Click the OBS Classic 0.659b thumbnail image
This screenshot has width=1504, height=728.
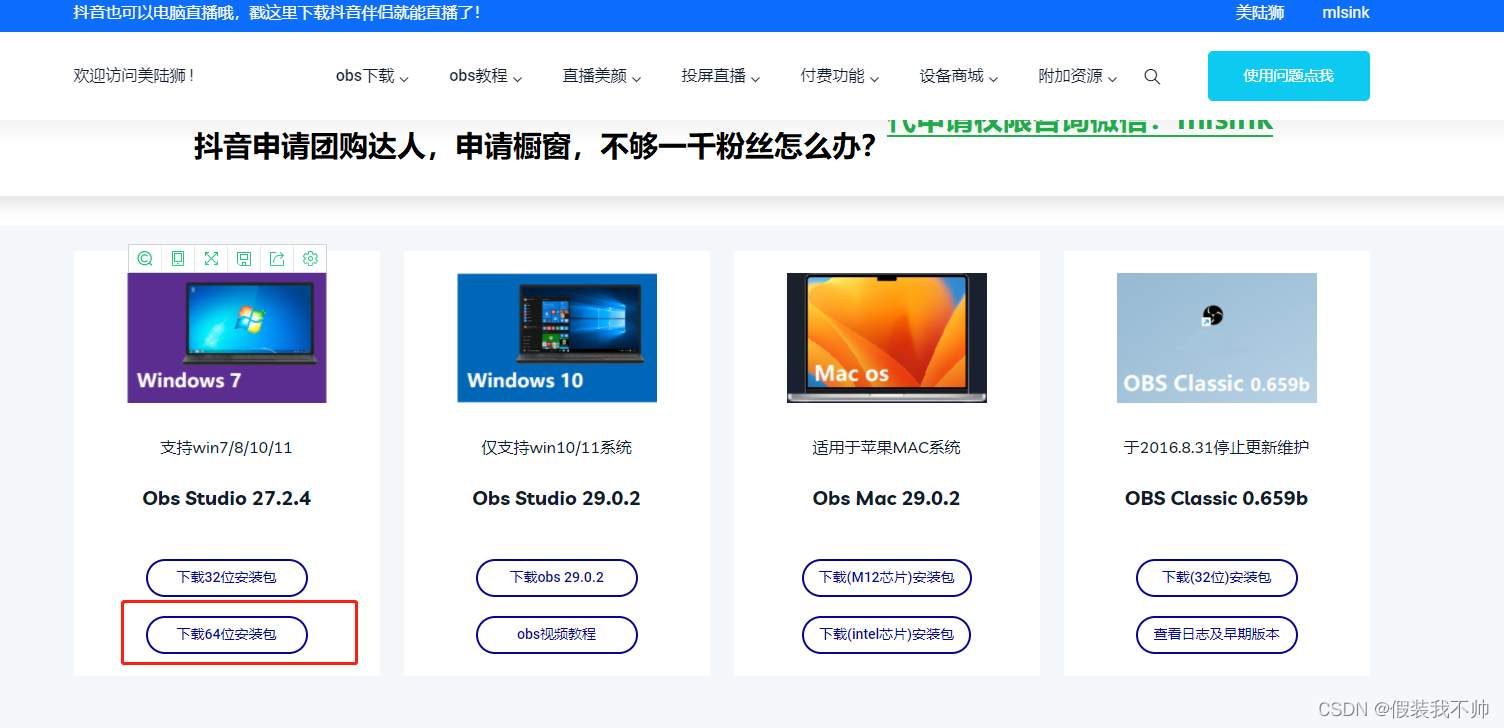point(1217,338)
